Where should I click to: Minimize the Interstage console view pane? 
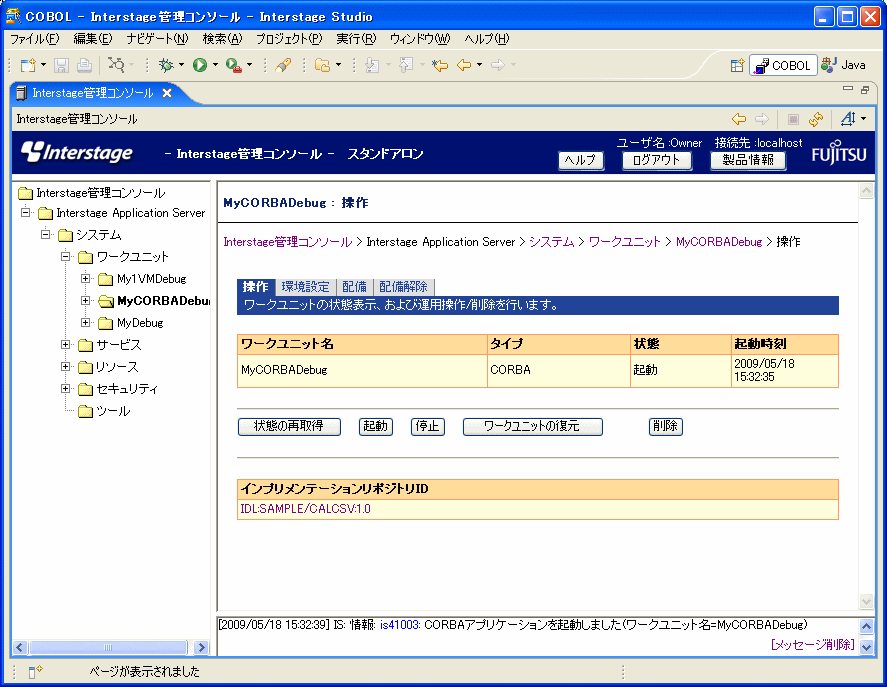(847, 88)
